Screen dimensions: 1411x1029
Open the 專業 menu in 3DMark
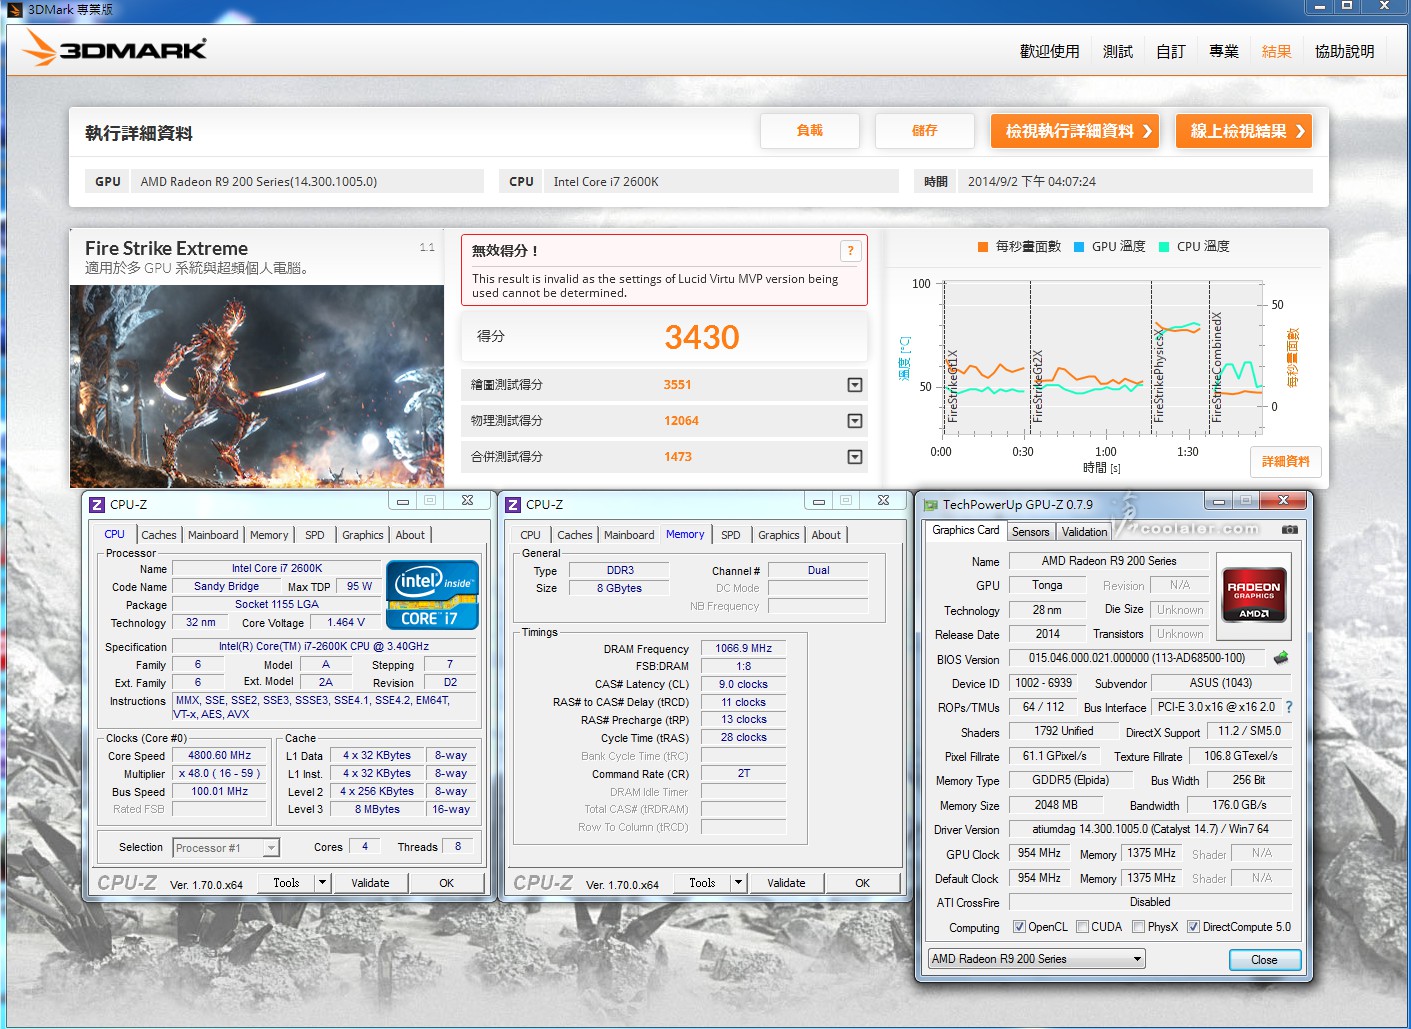(x=1223, y=51)
